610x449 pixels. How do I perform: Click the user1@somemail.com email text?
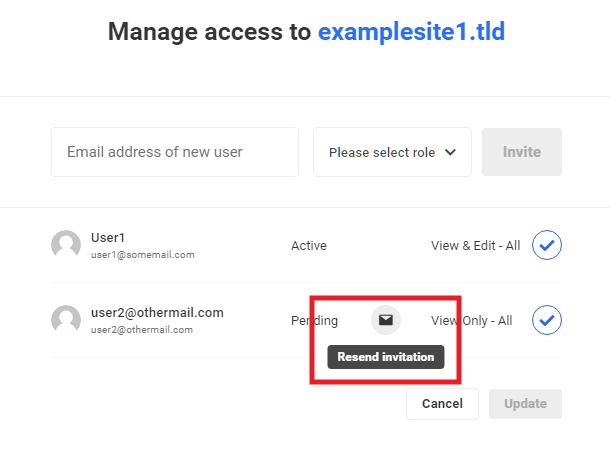pyautogui.click(x=142, y=255)
